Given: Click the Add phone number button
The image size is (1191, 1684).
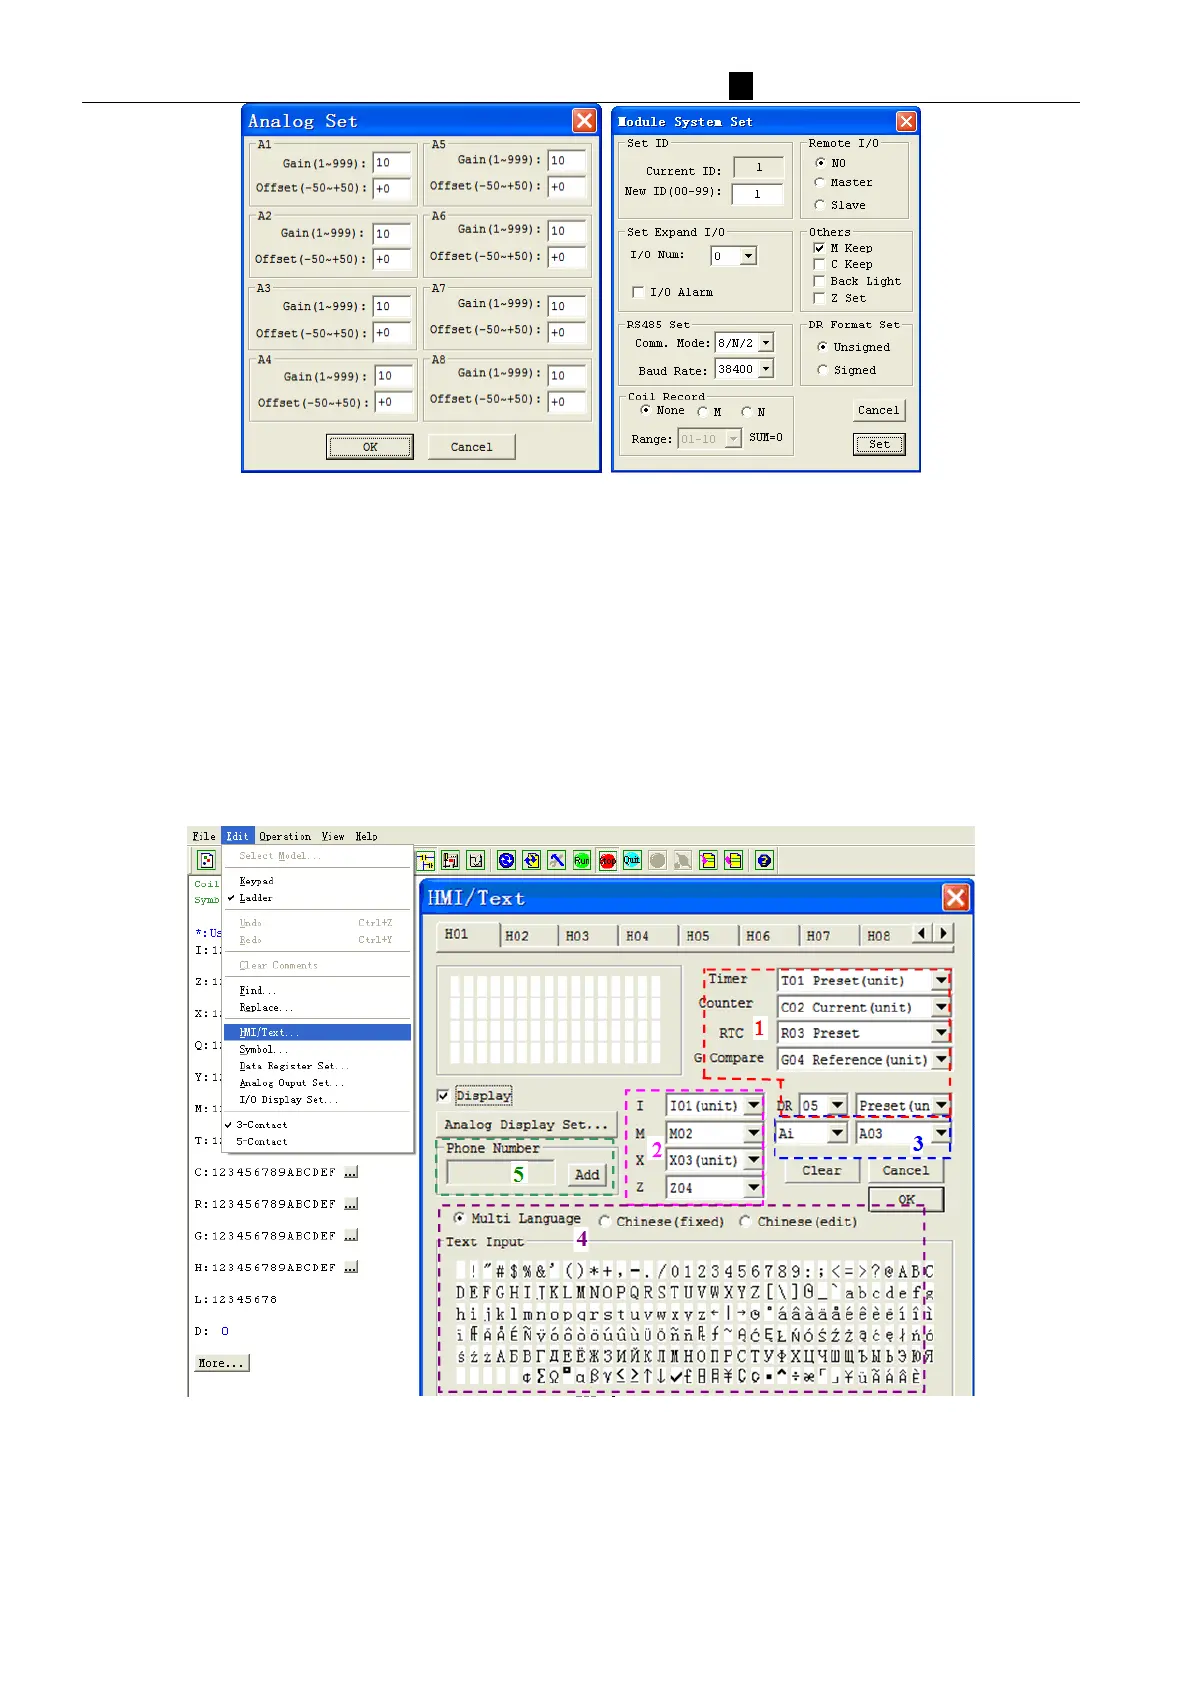Looking at the screenshot, I should coord(587,1175).
